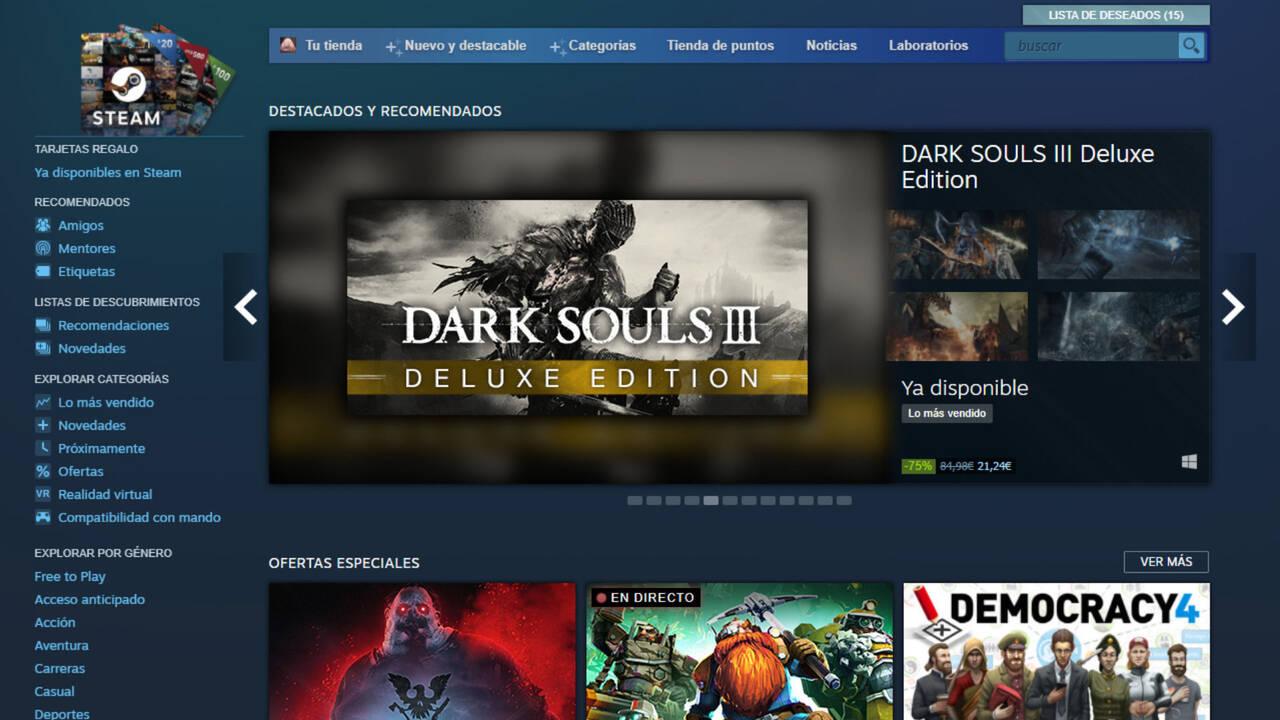
Task: Open Lista de deseados (15)
Action: 1116,15
